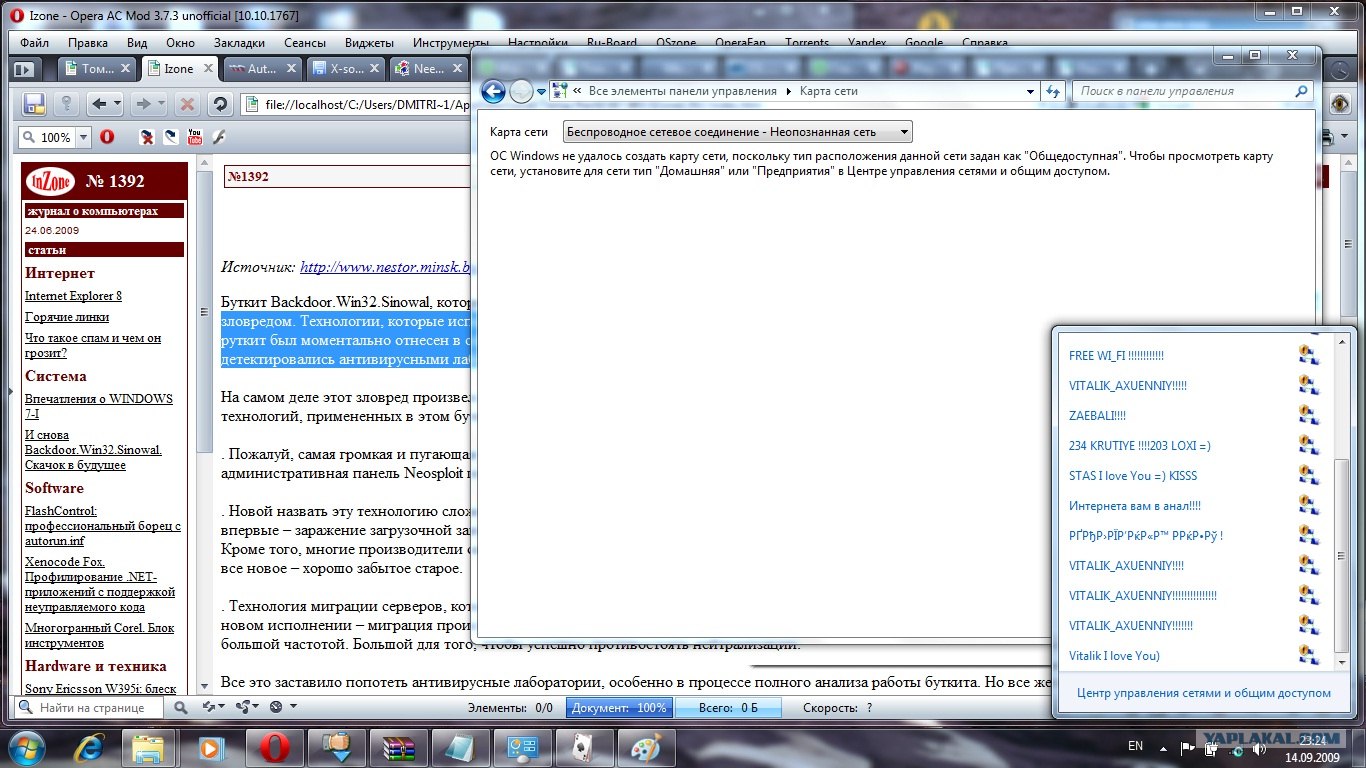Screen dimensions: 1366x768
Task: Select the FREE WI_FI wireless network
Action: coord(1116,356)
